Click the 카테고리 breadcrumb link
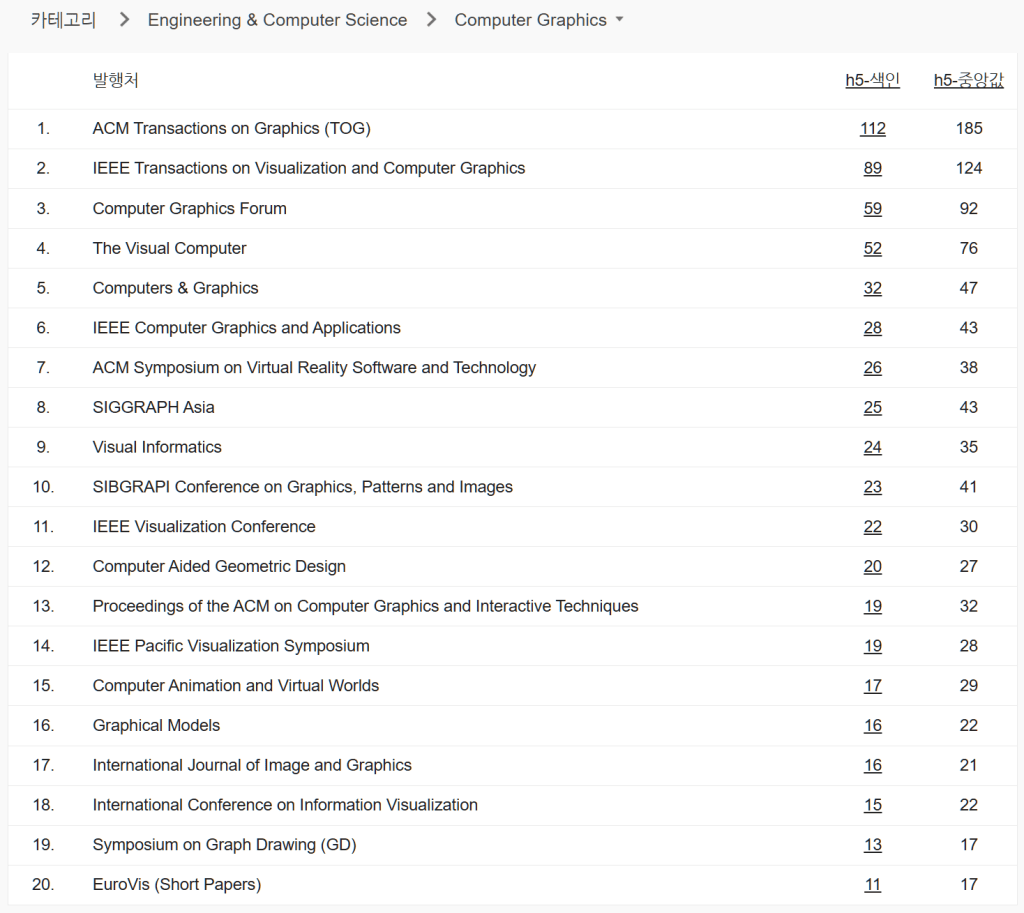Image resolution: width=1024 pixels, height=913 pixels. coord(63,20)
